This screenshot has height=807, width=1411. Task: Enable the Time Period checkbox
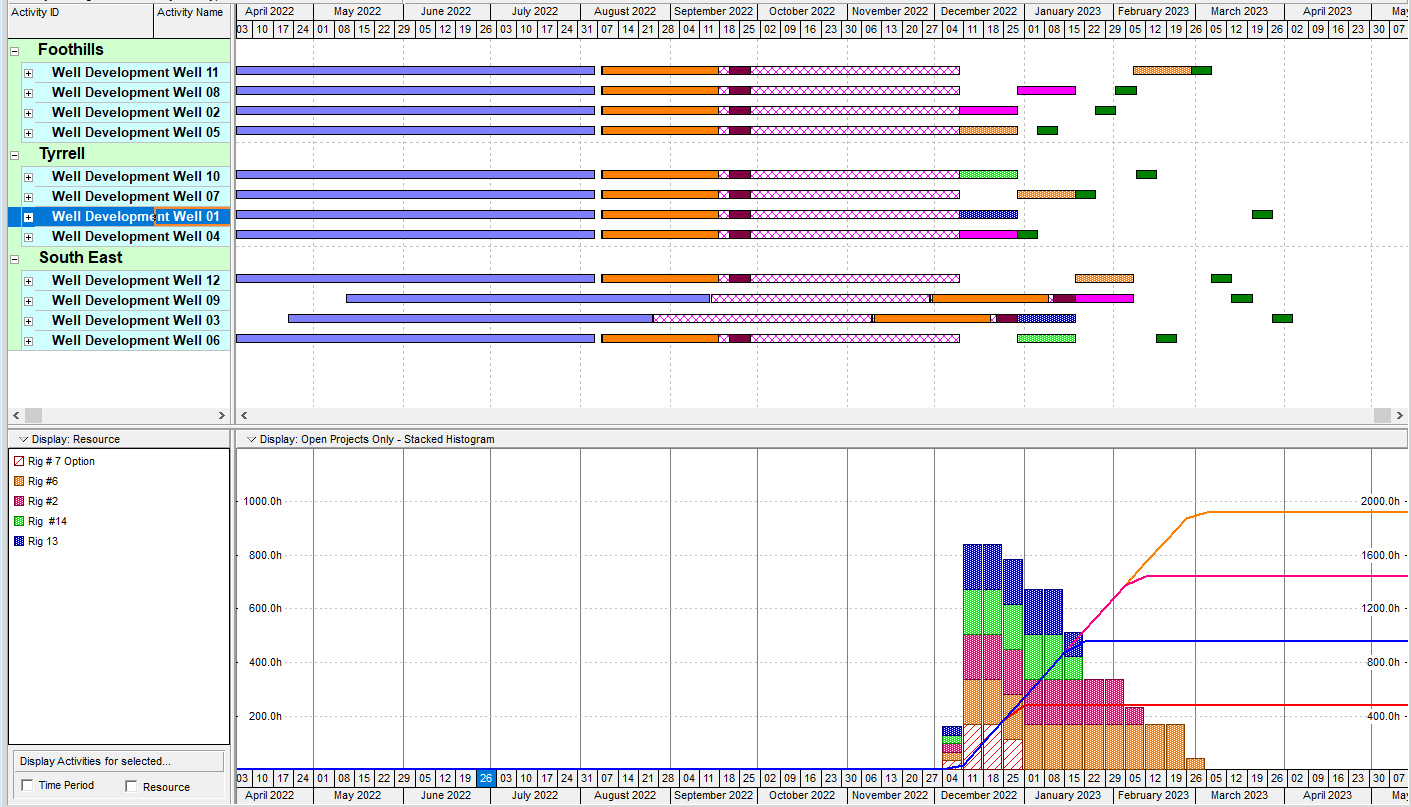[27, 786]
